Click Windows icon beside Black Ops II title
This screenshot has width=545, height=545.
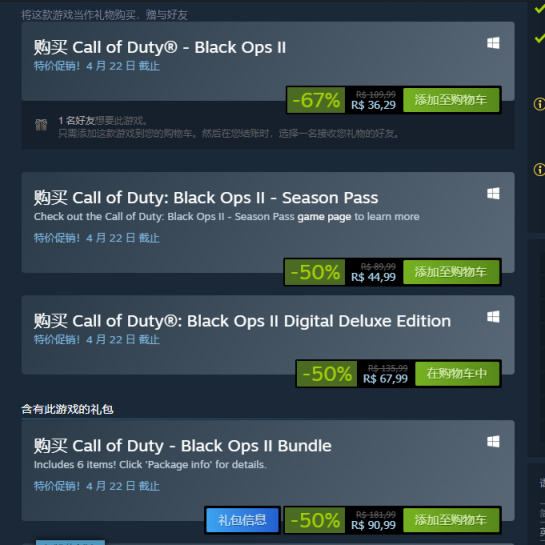pyautogui.click(x=493, y=43)
